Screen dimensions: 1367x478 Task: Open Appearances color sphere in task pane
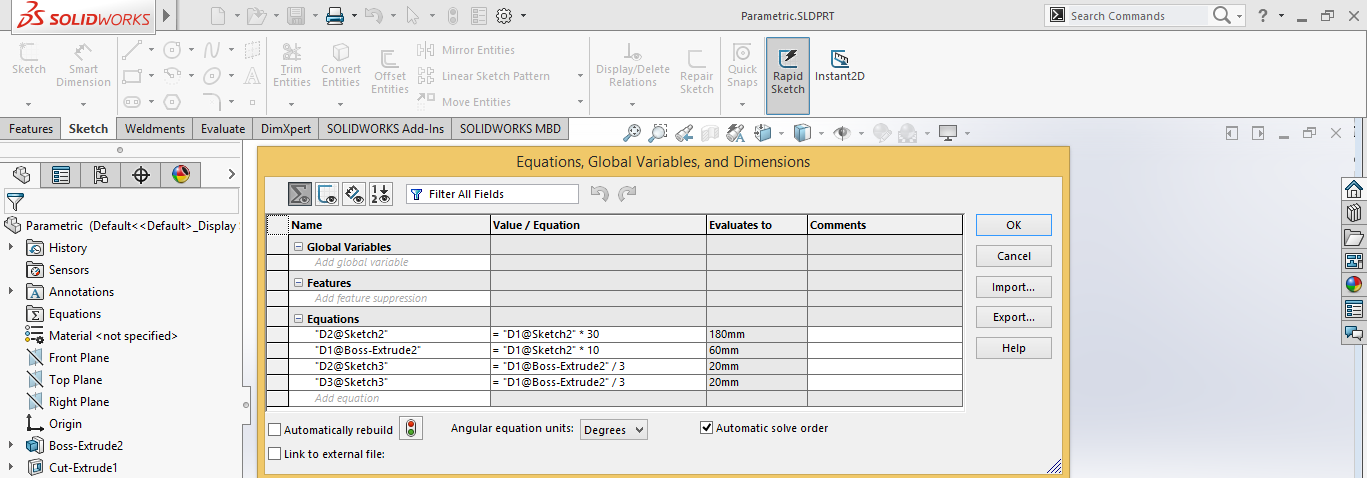pos(1354,284)
